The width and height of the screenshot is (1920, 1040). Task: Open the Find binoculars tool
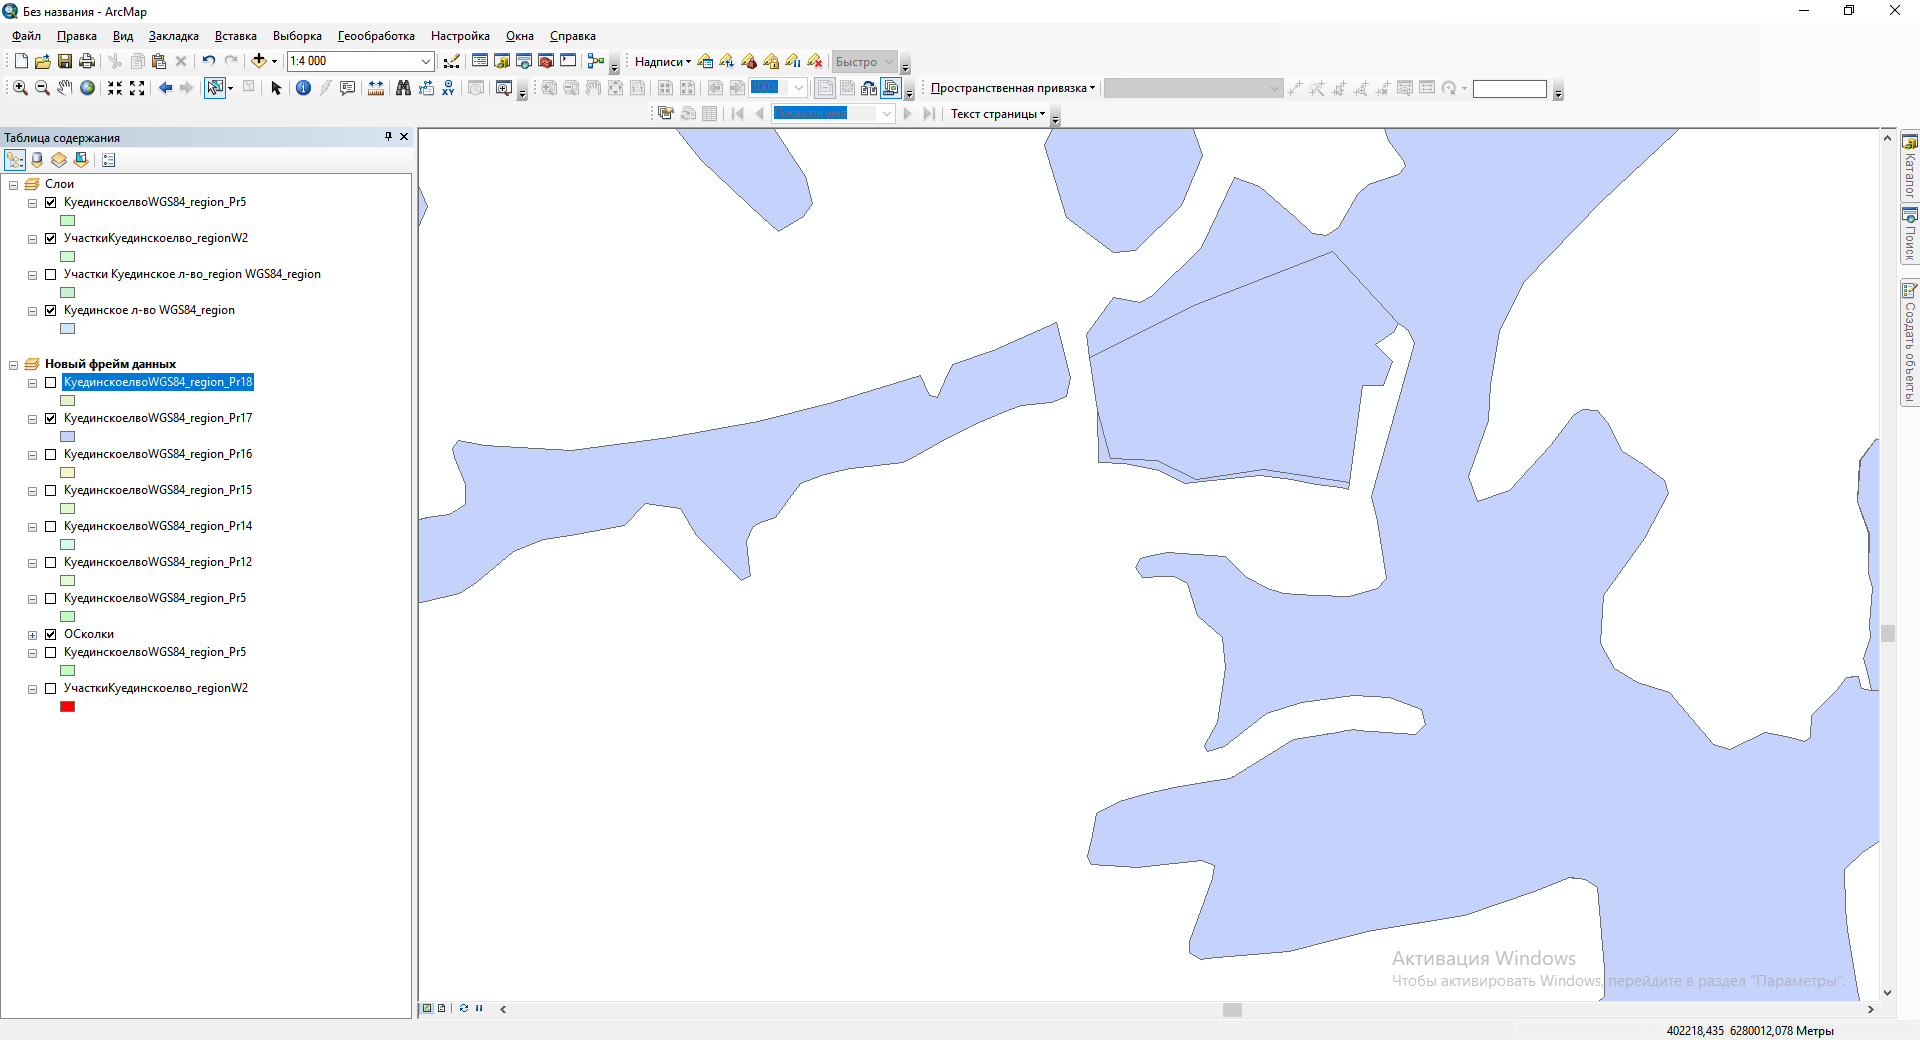pyautogui.click(x=403, y=88)
